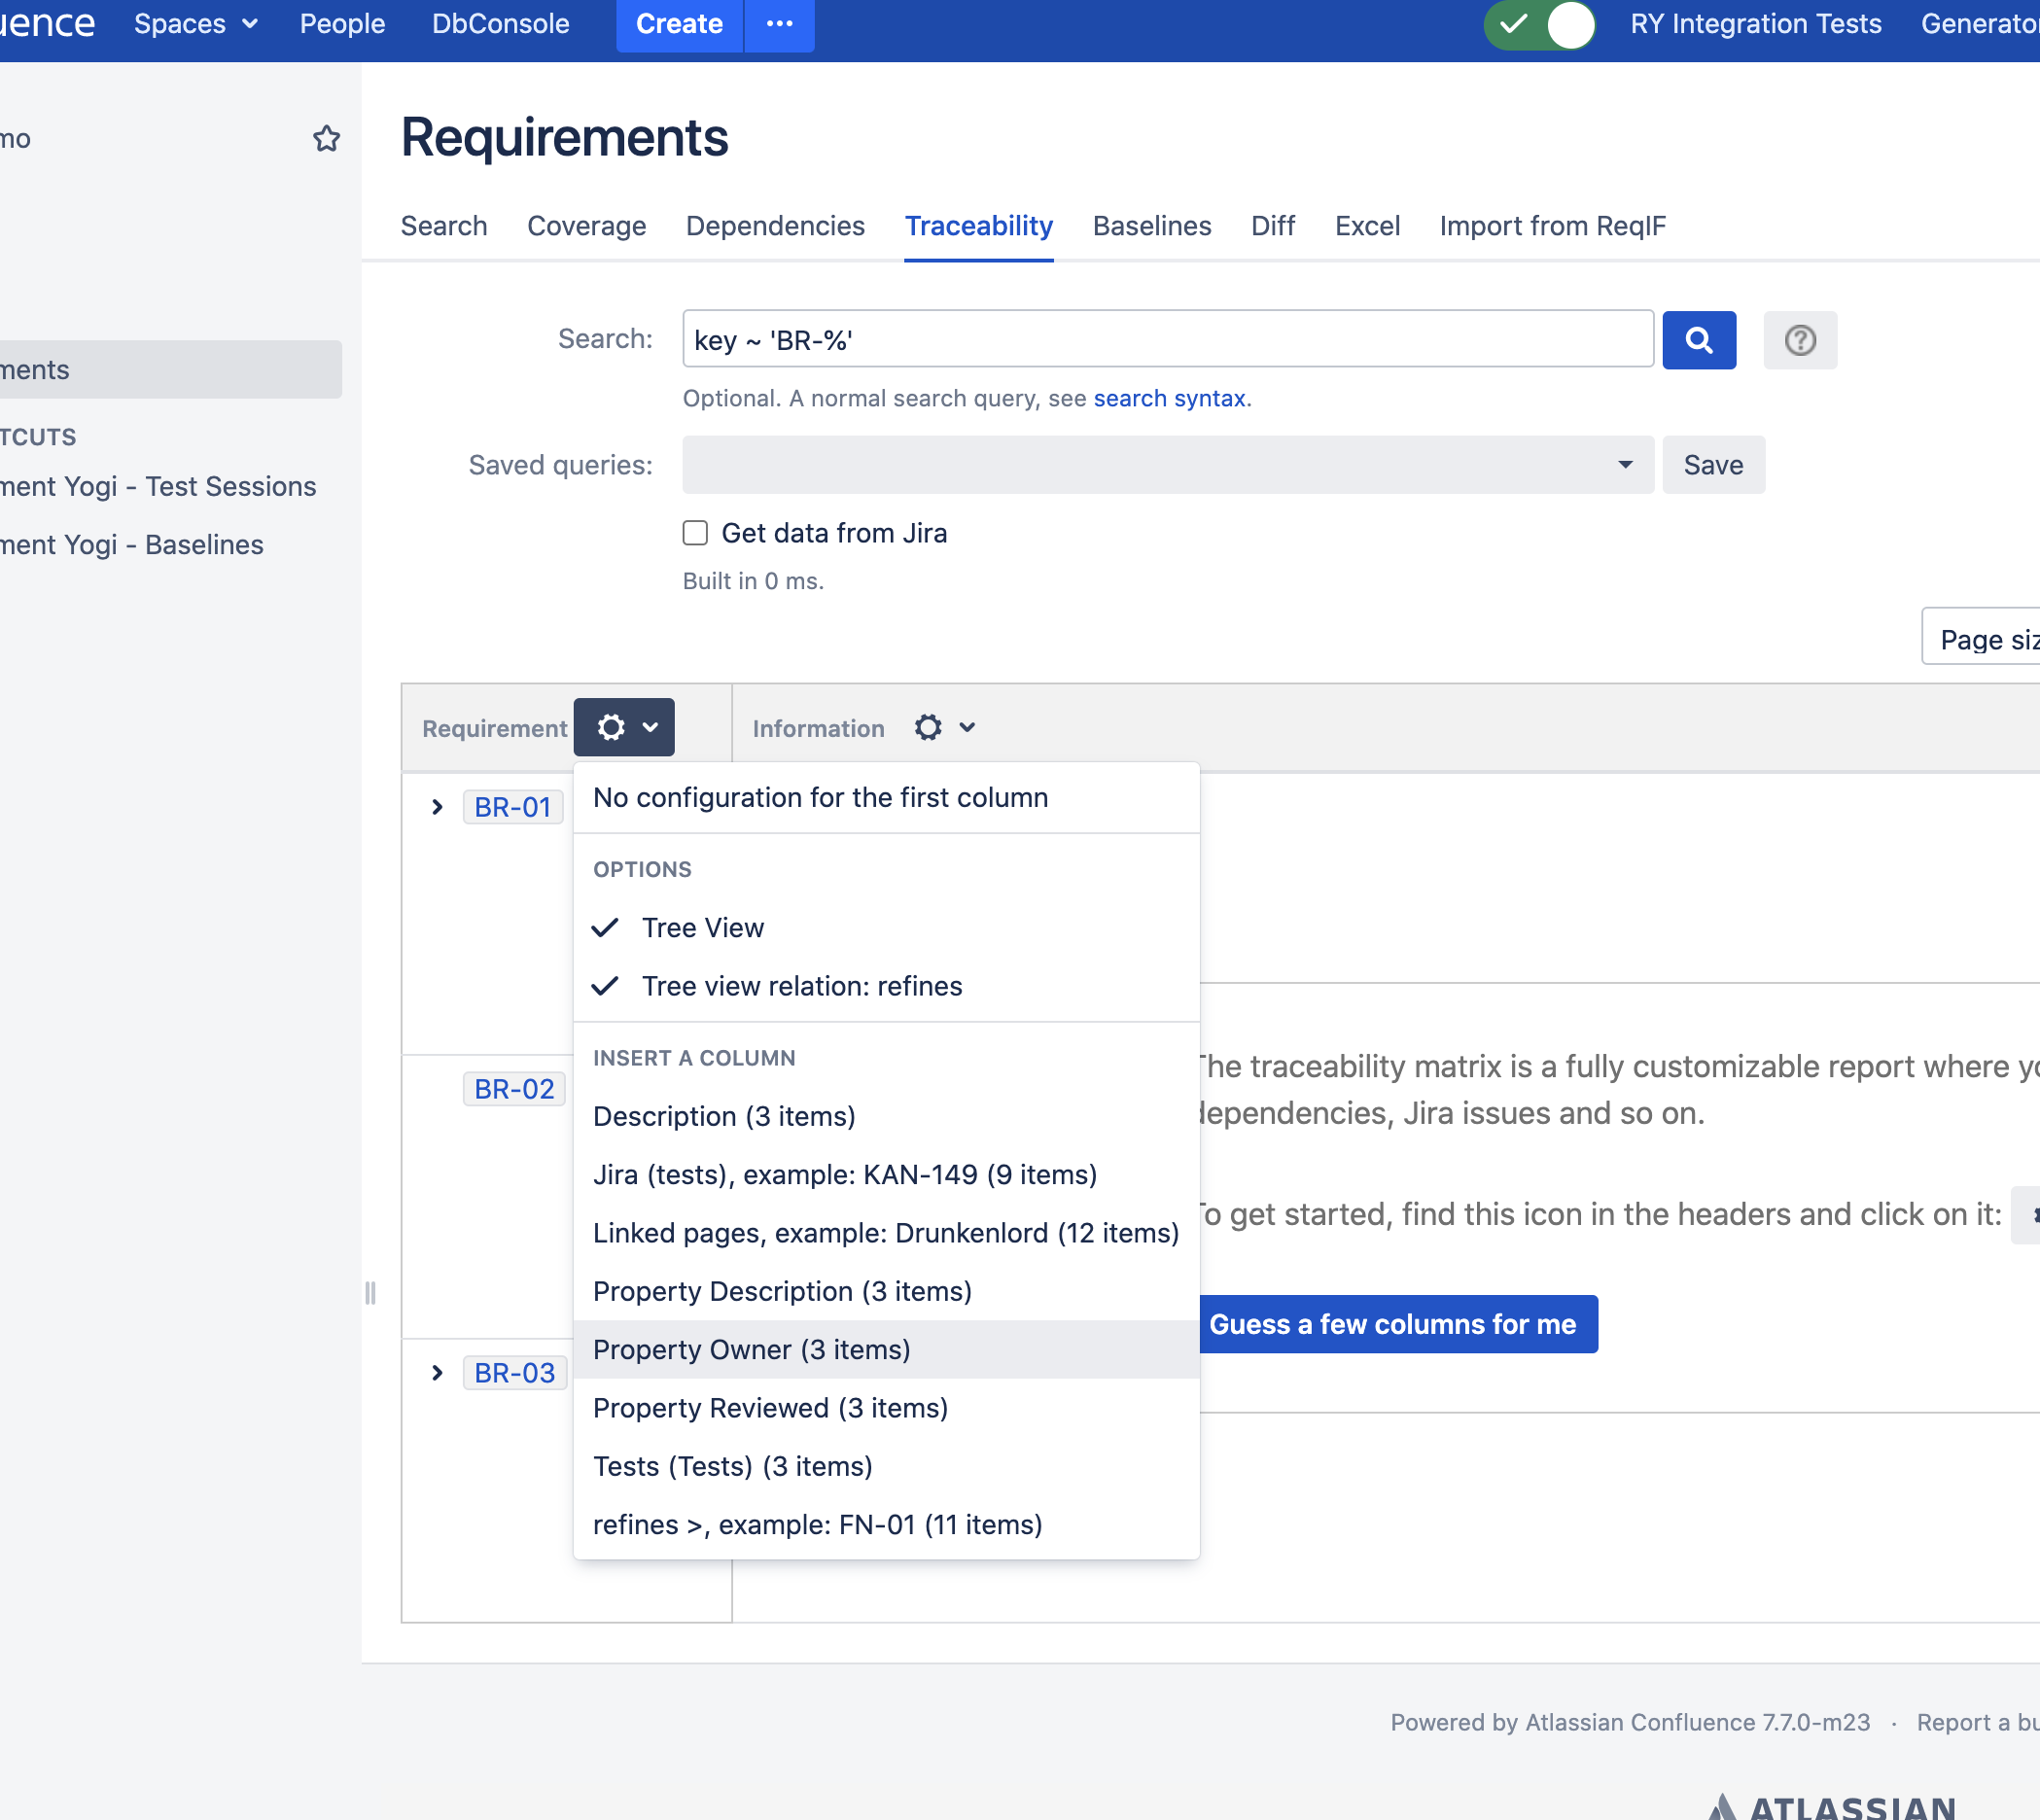Click the blue magnifier search button
This screenshot has width=2040, height=1820.
click(1698, 340)
